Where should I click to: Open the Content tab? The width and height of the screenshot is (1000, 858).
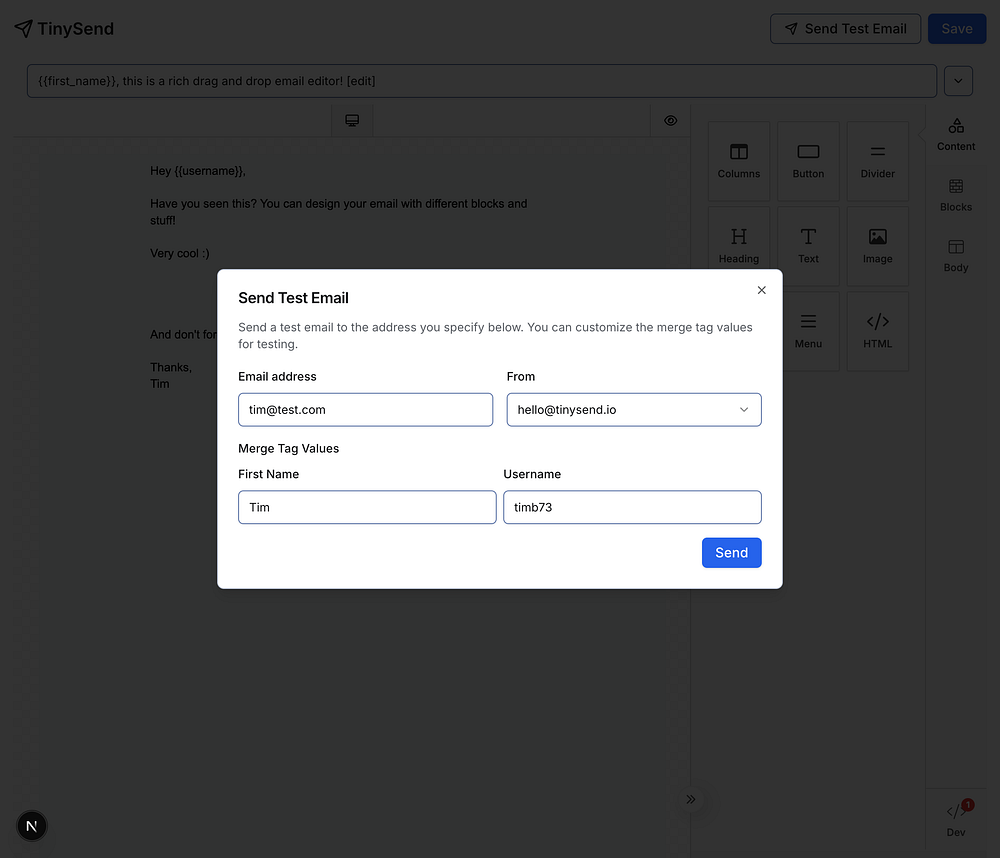coord(956,133)
